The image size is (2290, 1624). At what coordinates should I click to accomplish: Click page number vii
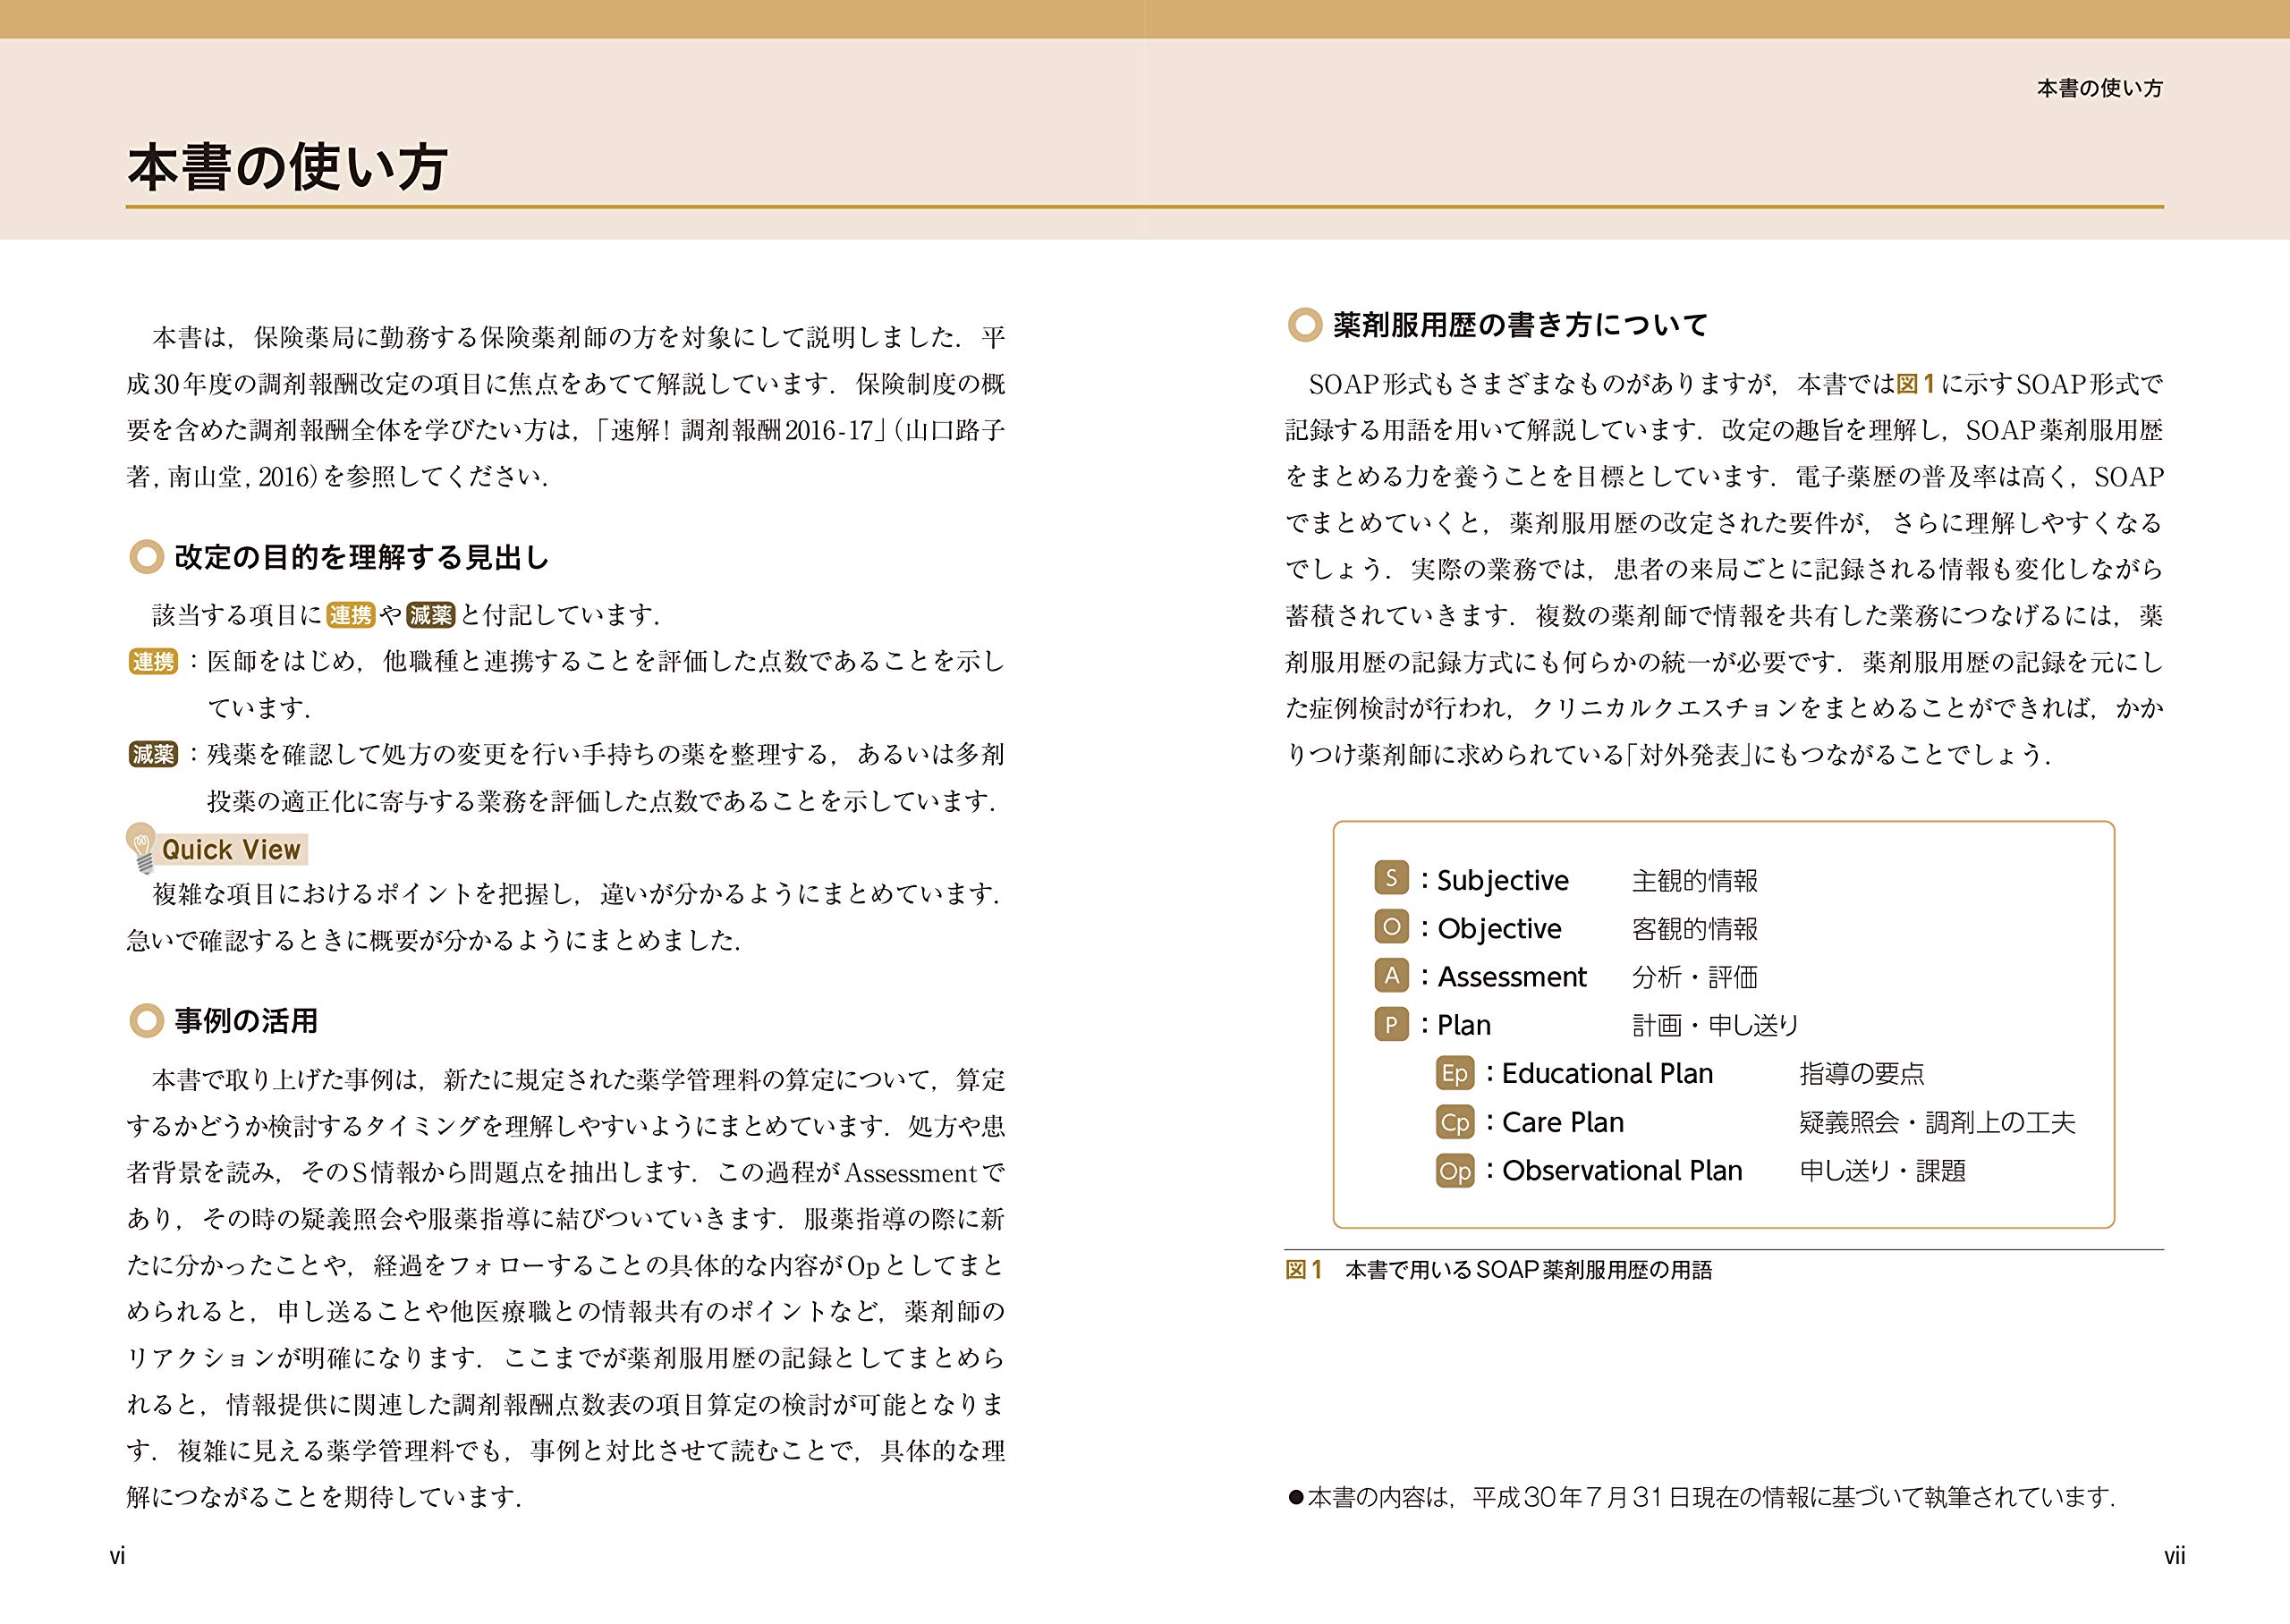pyautogui.click(x=2174, y=1556)
